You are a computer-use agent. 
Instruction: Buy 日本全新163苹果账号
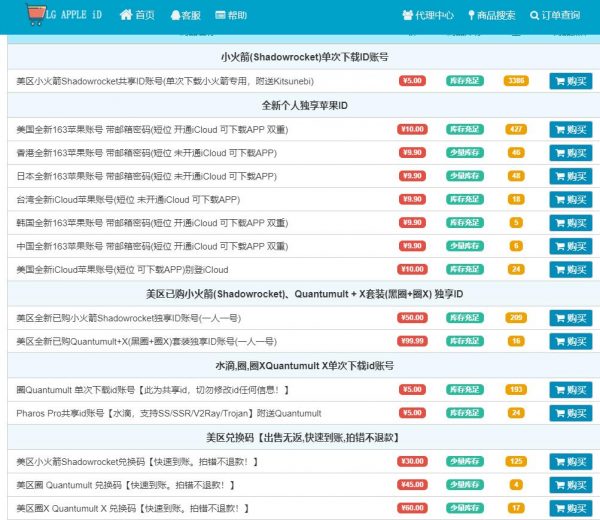[x=571, y=176]
